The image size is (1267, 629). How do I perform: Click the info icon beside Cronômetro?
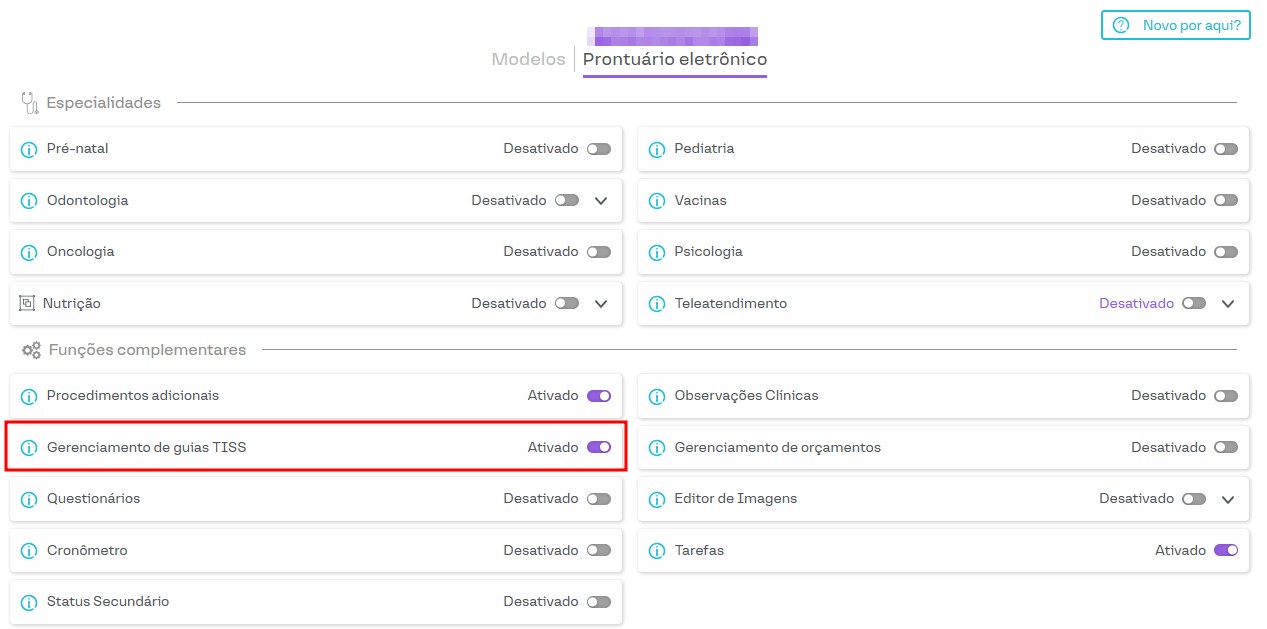click(29, 551)
